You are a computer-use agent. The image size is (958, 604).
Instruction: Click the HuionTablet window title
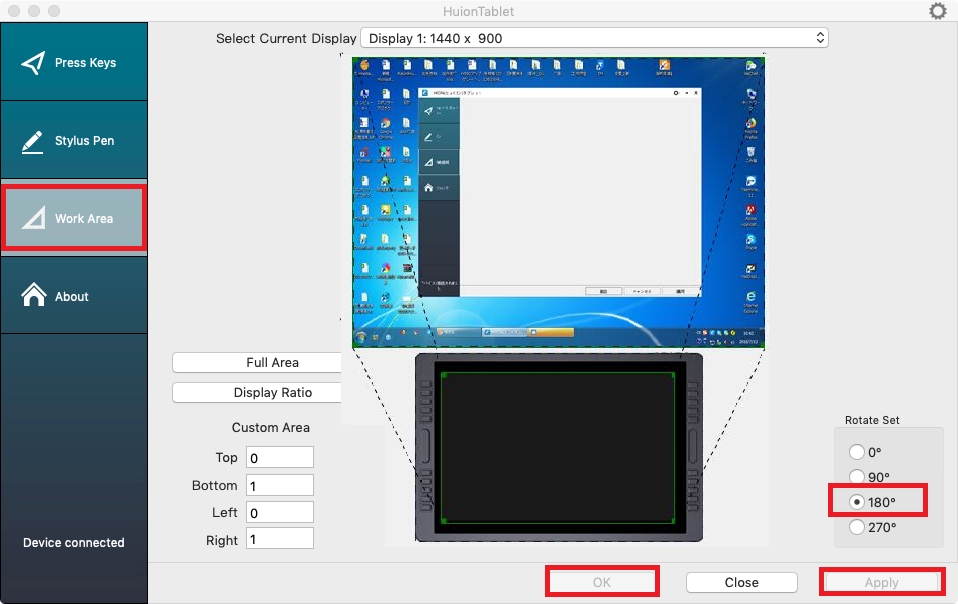click(478, 11)
